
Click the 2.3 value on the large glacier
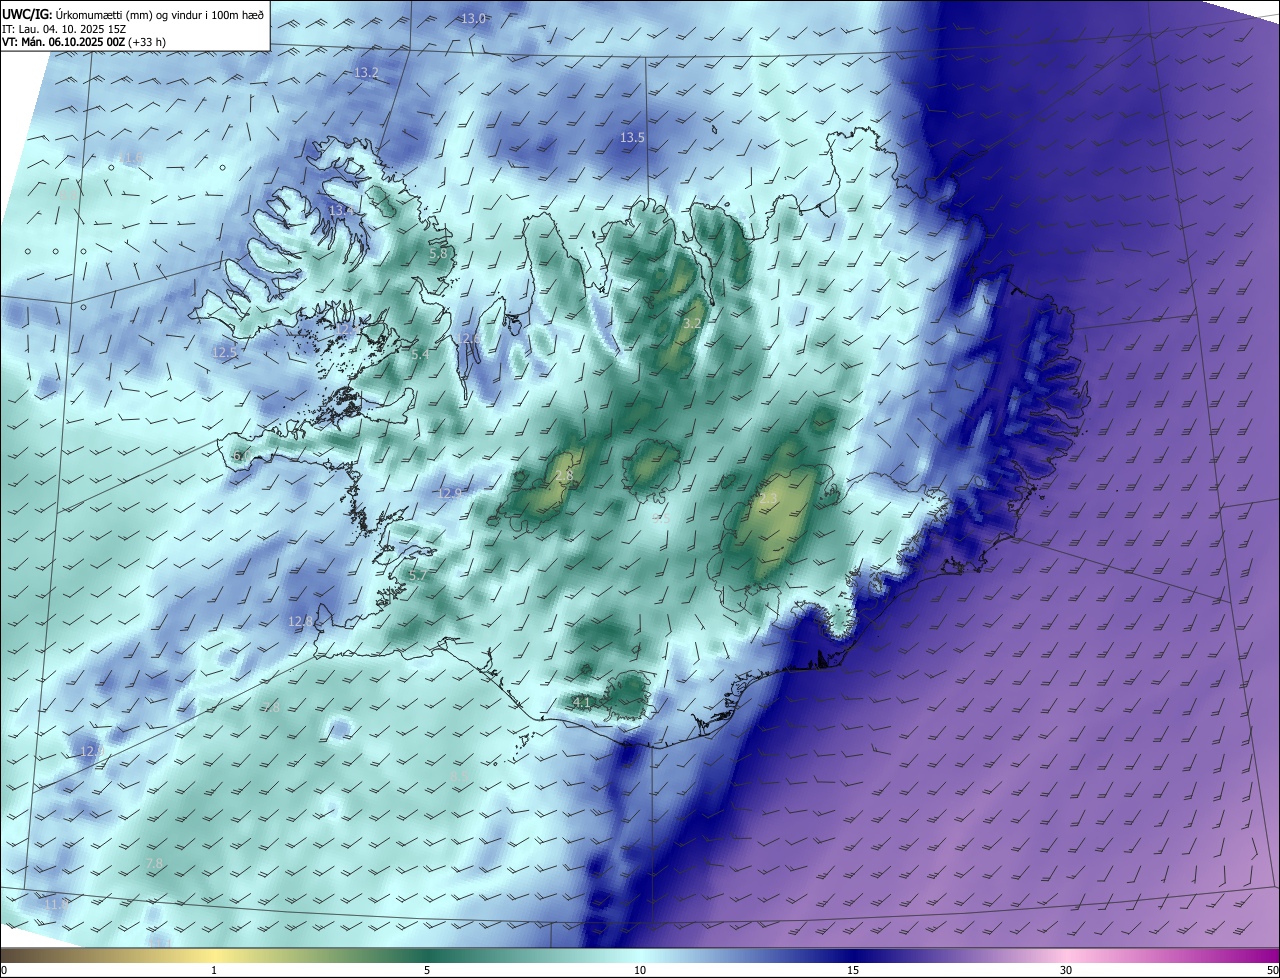(768, 498)
